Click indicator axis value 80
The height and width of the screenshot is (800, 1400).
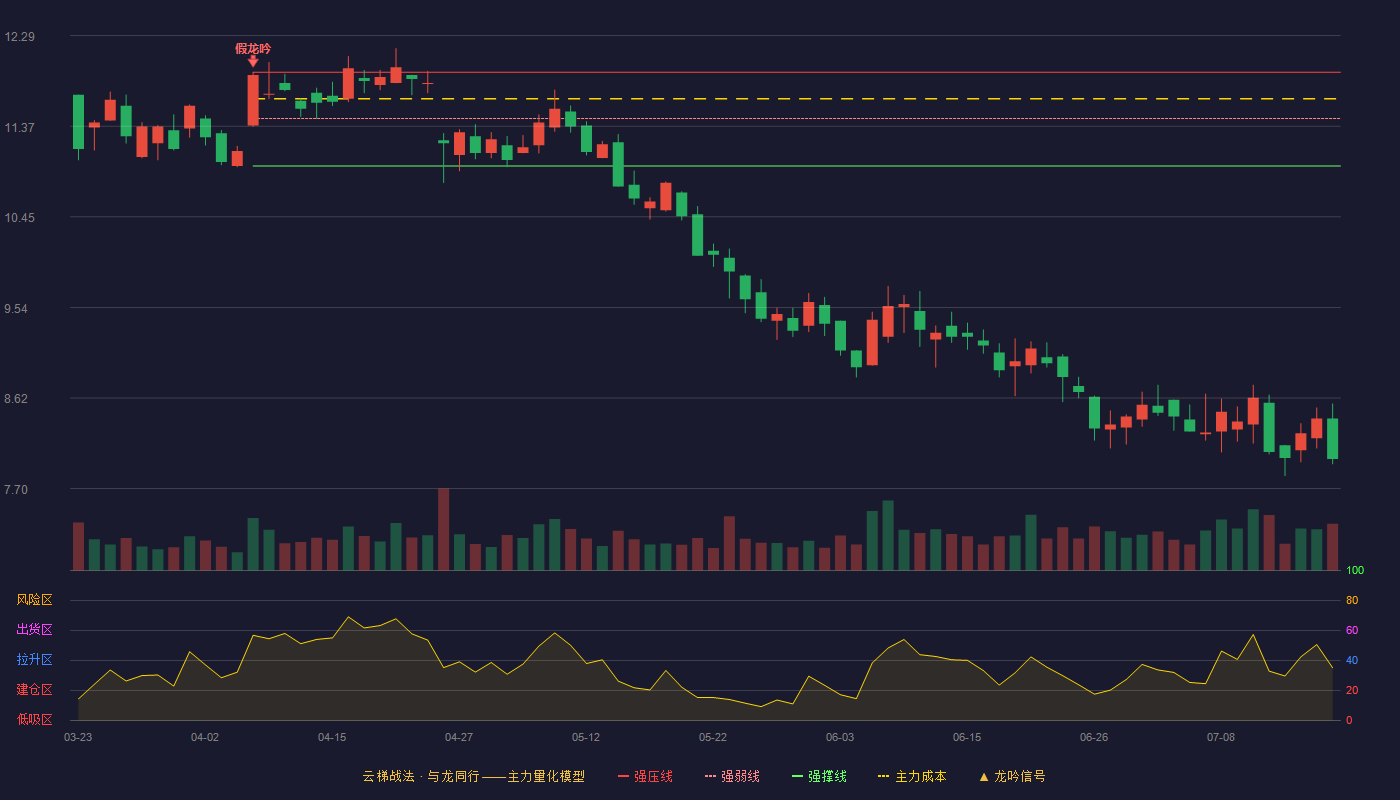[1352, 600]
